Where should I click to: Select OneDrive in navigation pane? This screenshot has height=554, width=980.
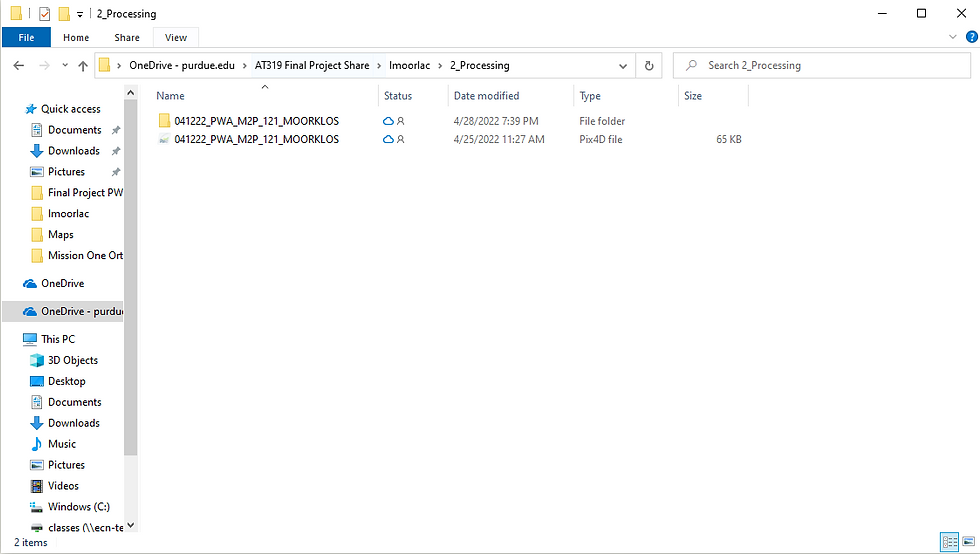[62, 283]
